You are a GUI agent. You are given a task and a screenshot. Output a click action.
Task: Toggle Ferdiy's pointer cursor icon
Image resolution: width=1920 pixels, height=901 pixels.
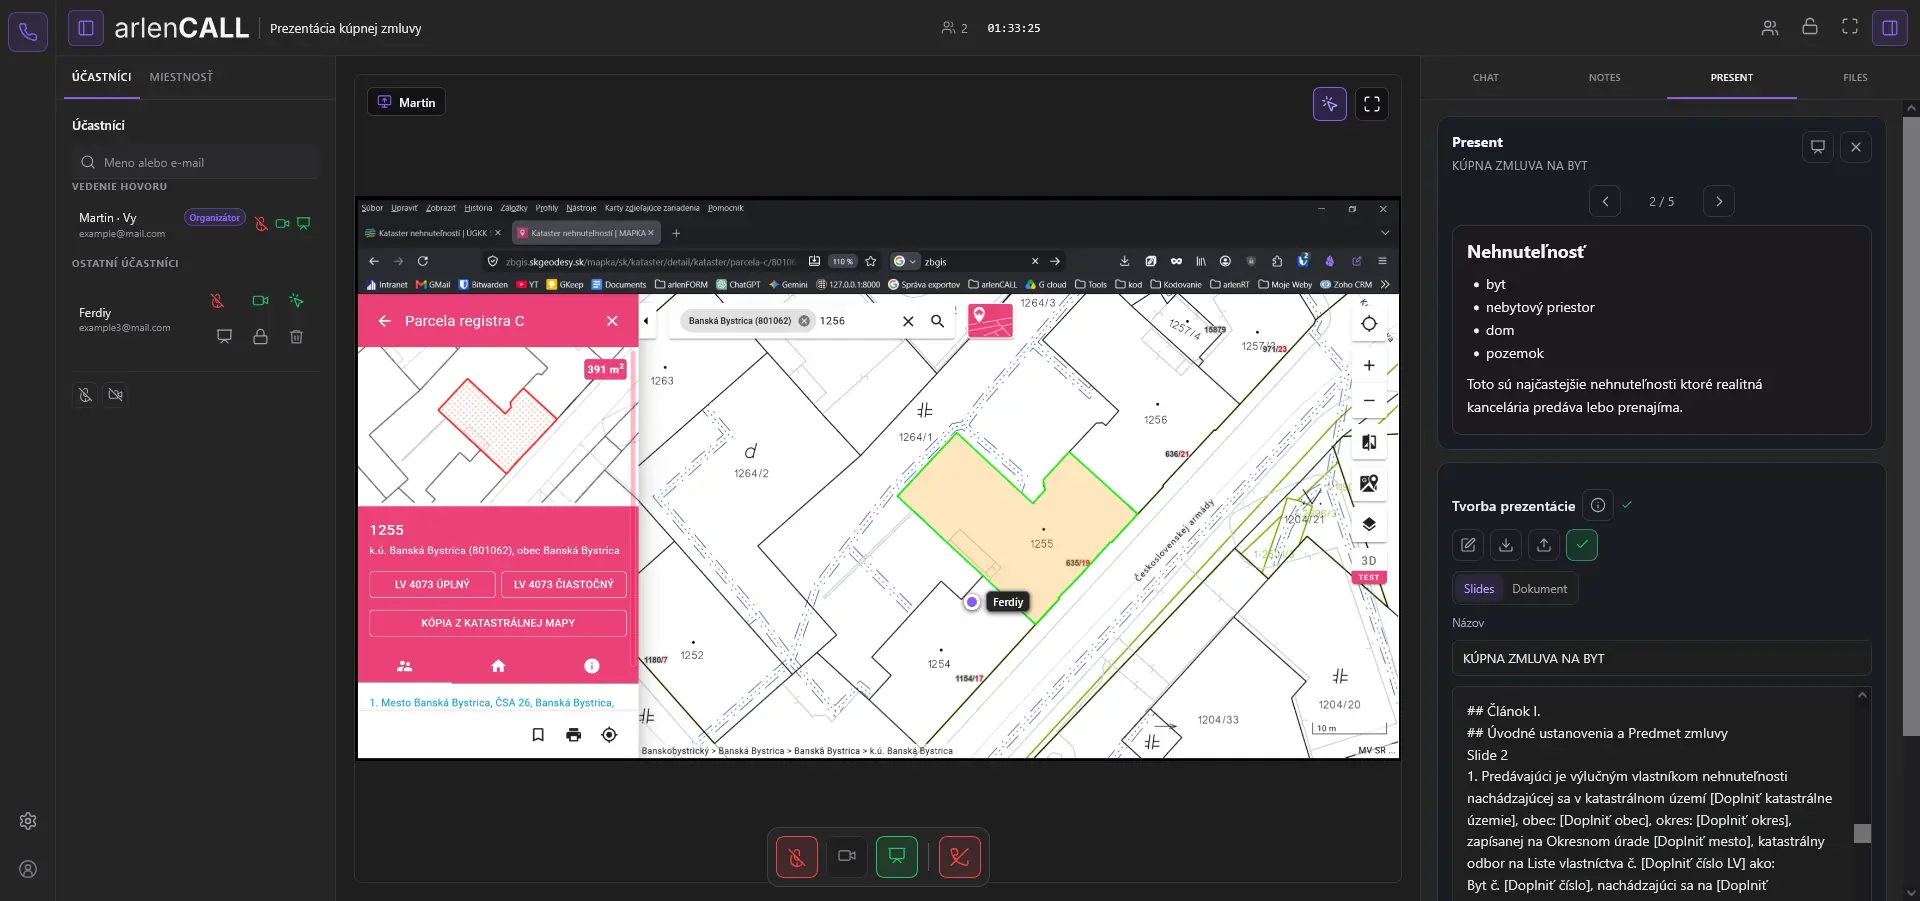tap(296, 301)
